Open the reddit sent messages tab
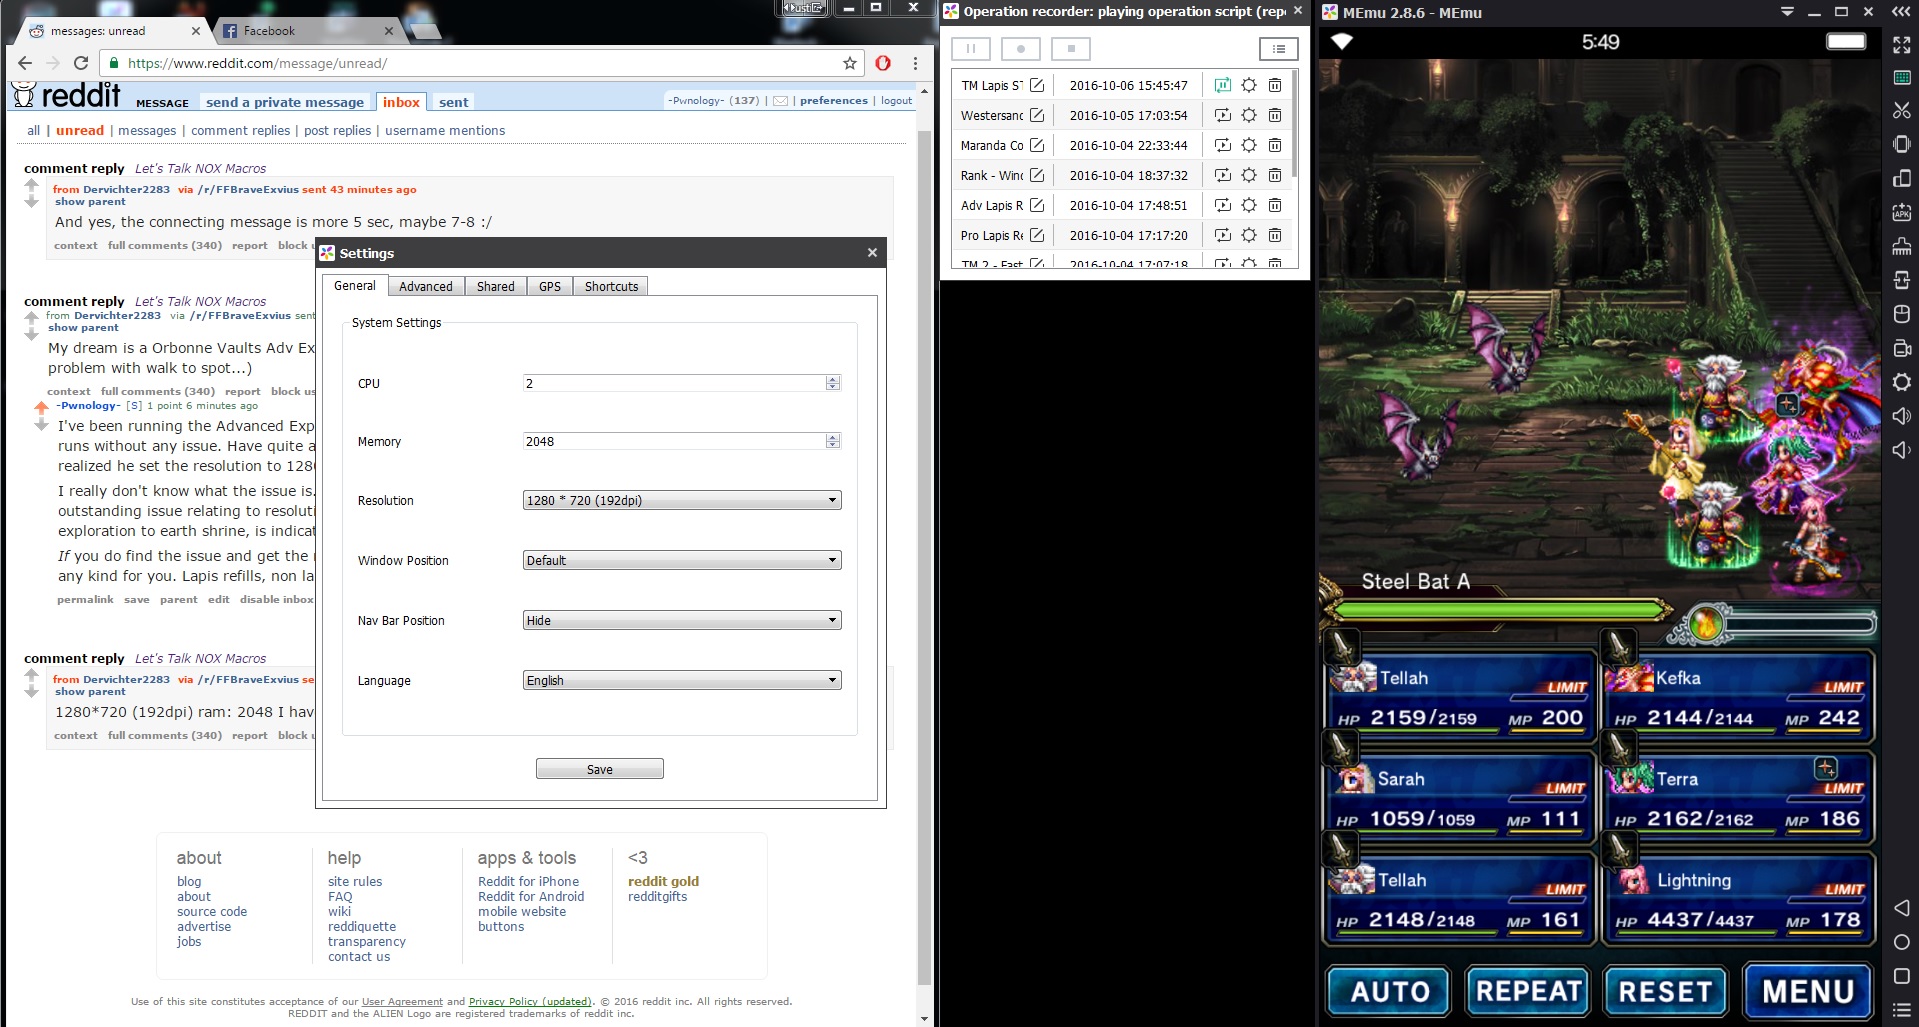1919x1027 pixels. coord(453,102)
